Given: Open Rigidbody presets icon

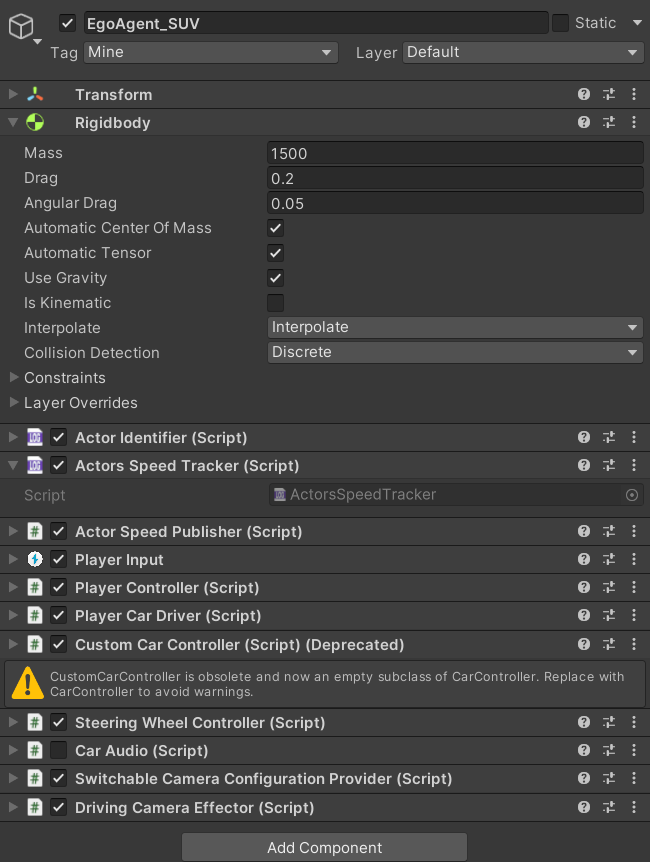Looking at the screenshot, I should point(609,122).
